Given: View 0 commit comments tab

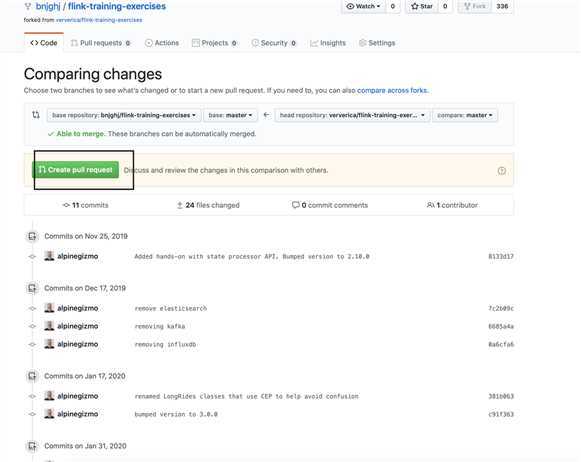Looking at the screenshot, I should tap(330, 205).
